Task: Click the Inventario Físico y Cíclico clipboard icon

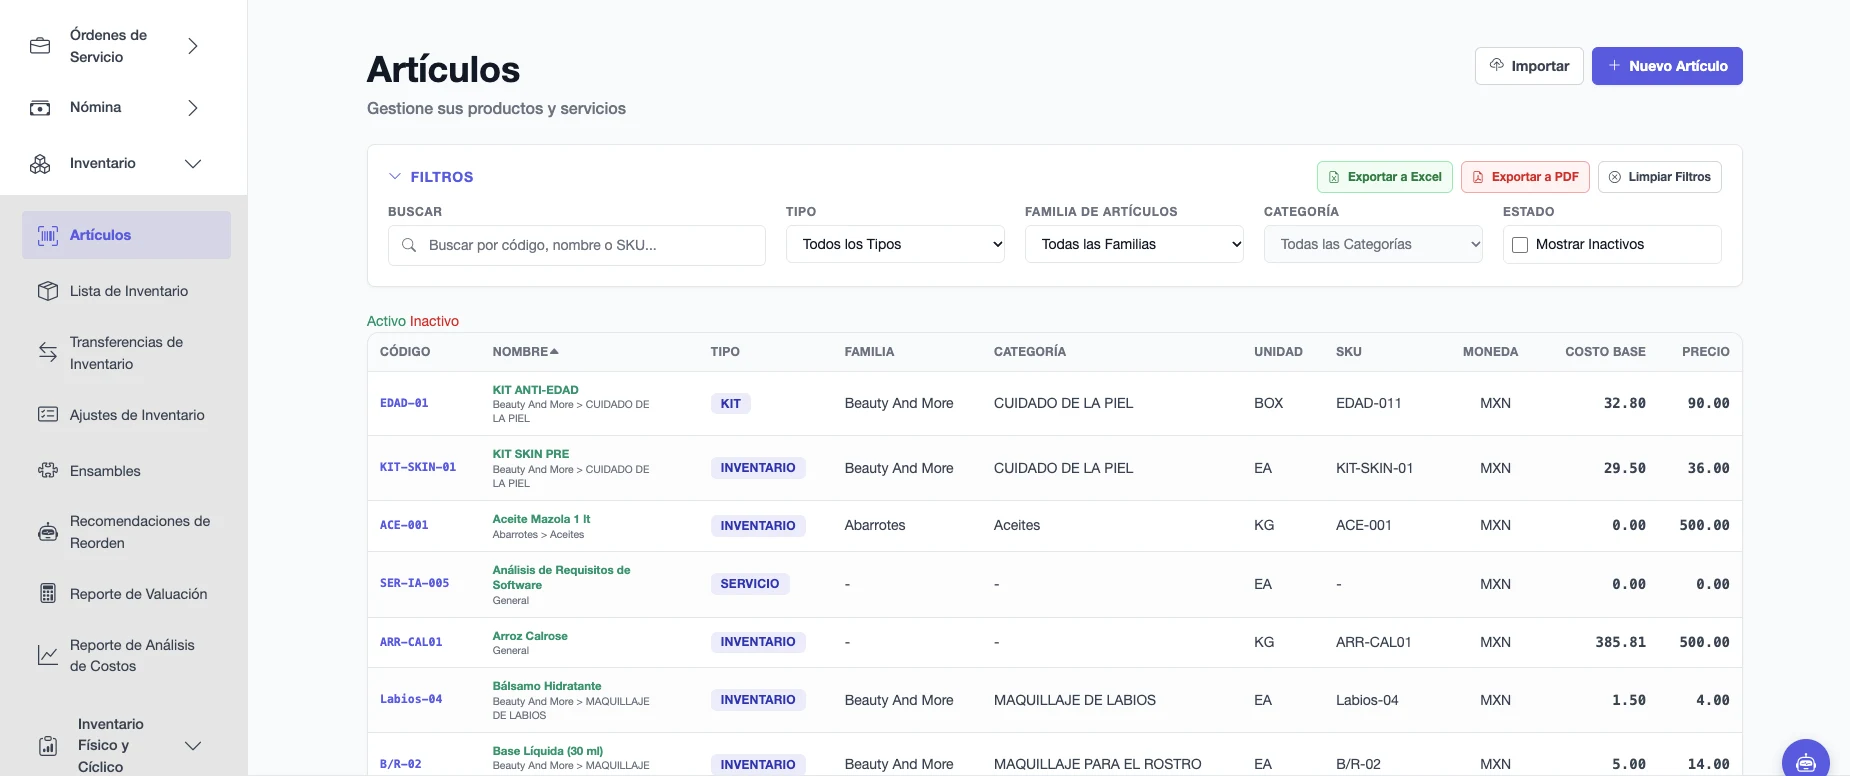Action: pos(48,746)
